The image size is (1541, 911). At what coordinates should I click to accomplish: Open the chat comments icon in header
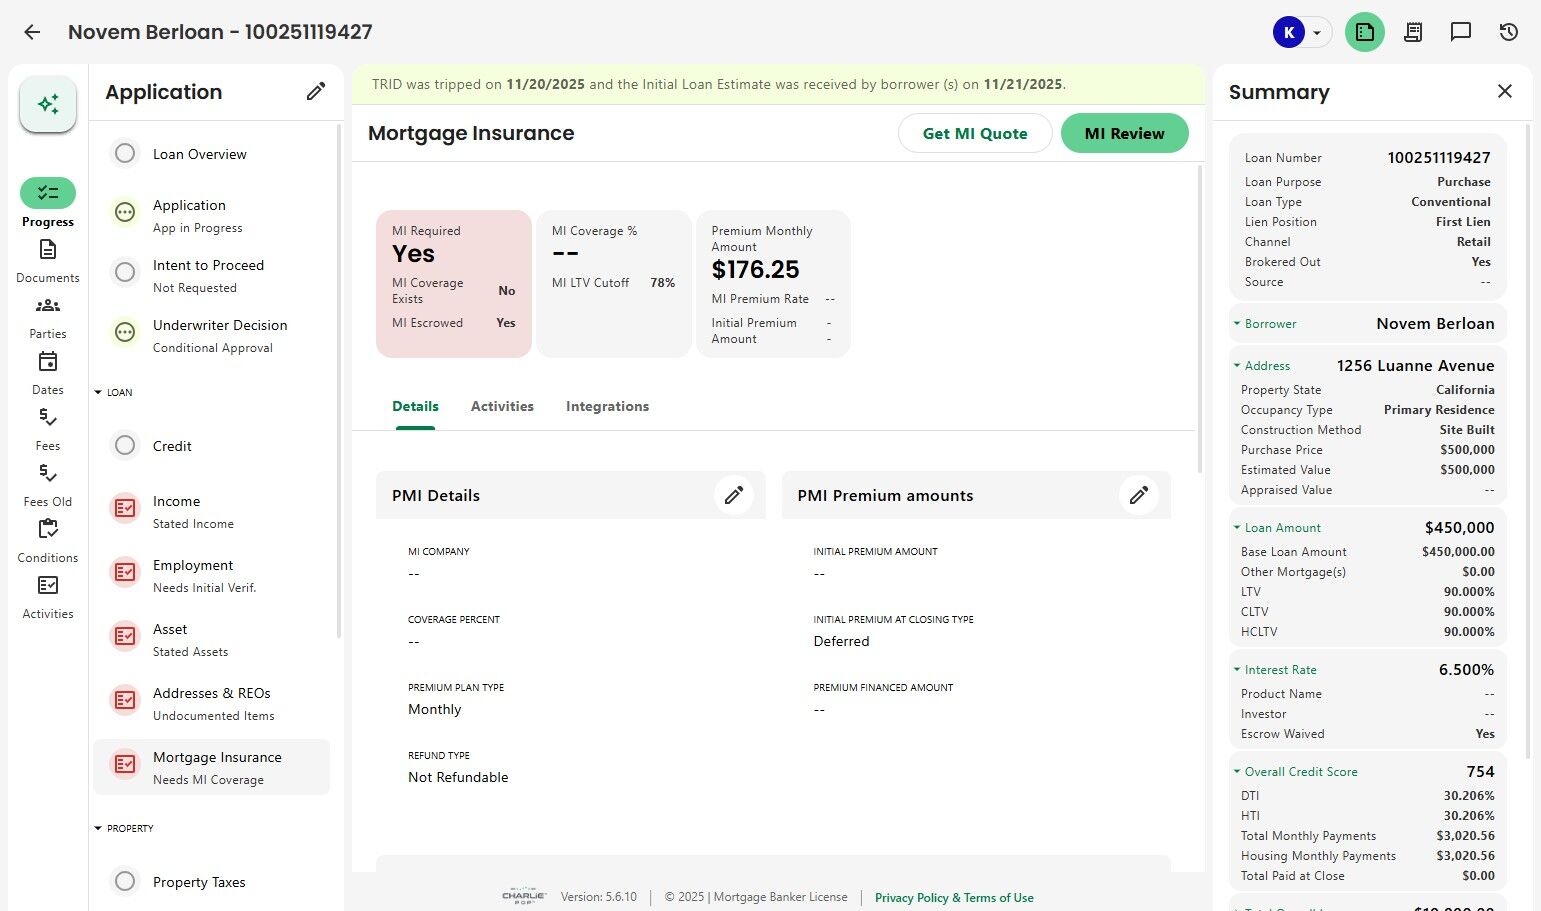click(x=1461, y=32)
